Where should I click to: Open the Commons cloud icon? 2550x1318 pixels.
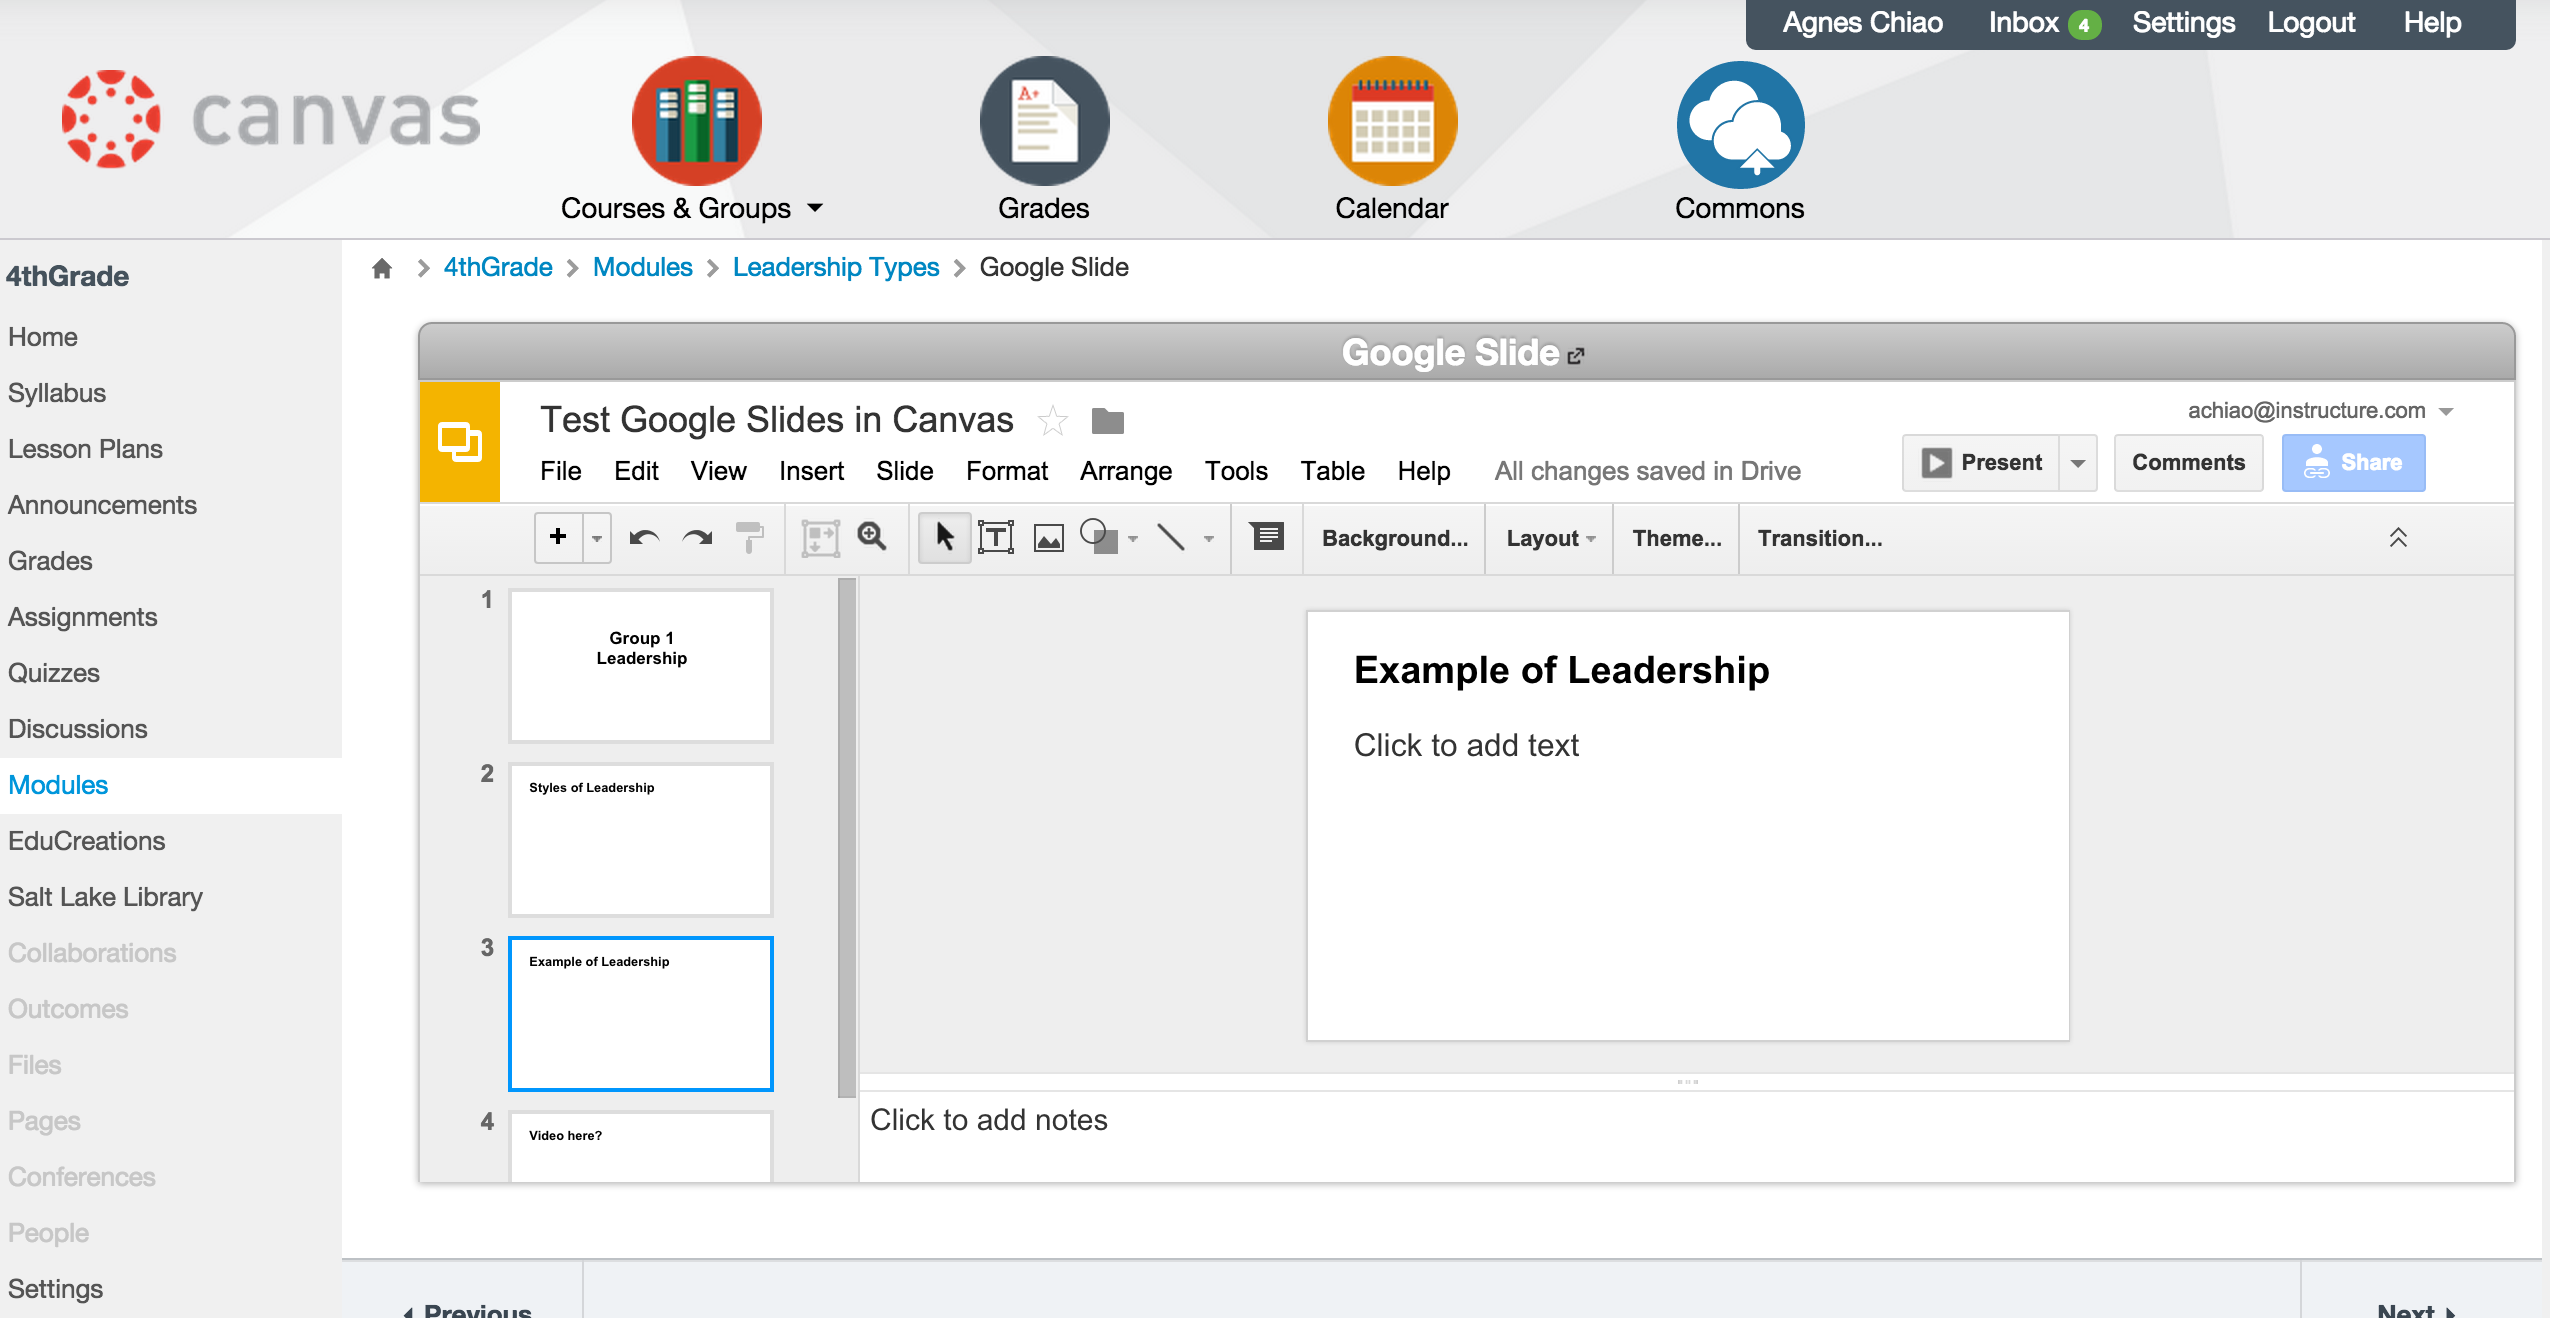click(x=1740, y=125)
